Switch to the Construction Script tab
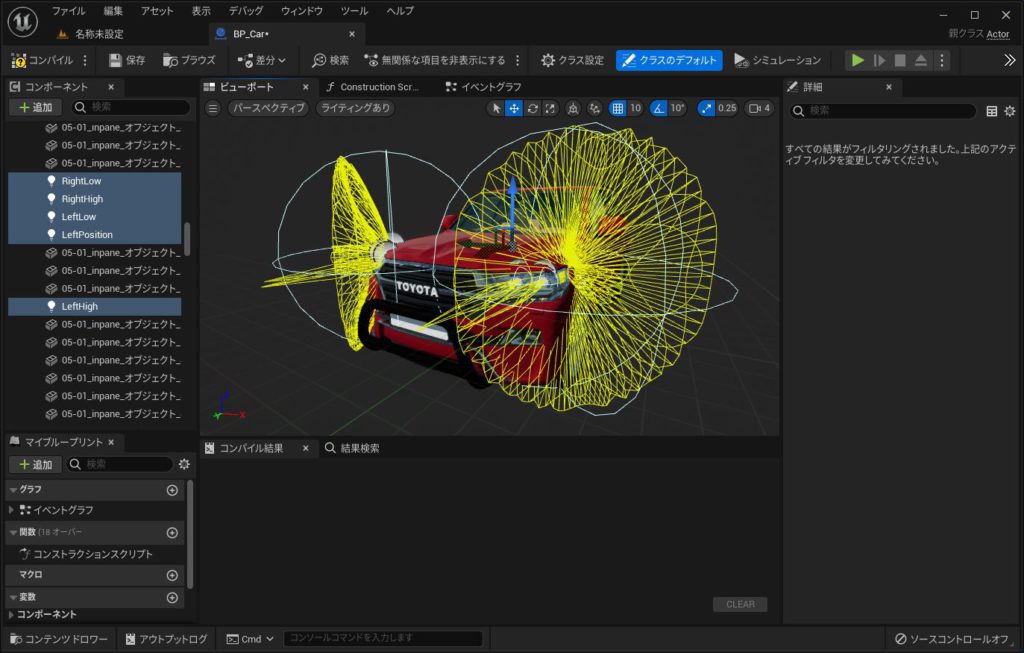Viewport: 1024px width, 653px height. (372, 88)
